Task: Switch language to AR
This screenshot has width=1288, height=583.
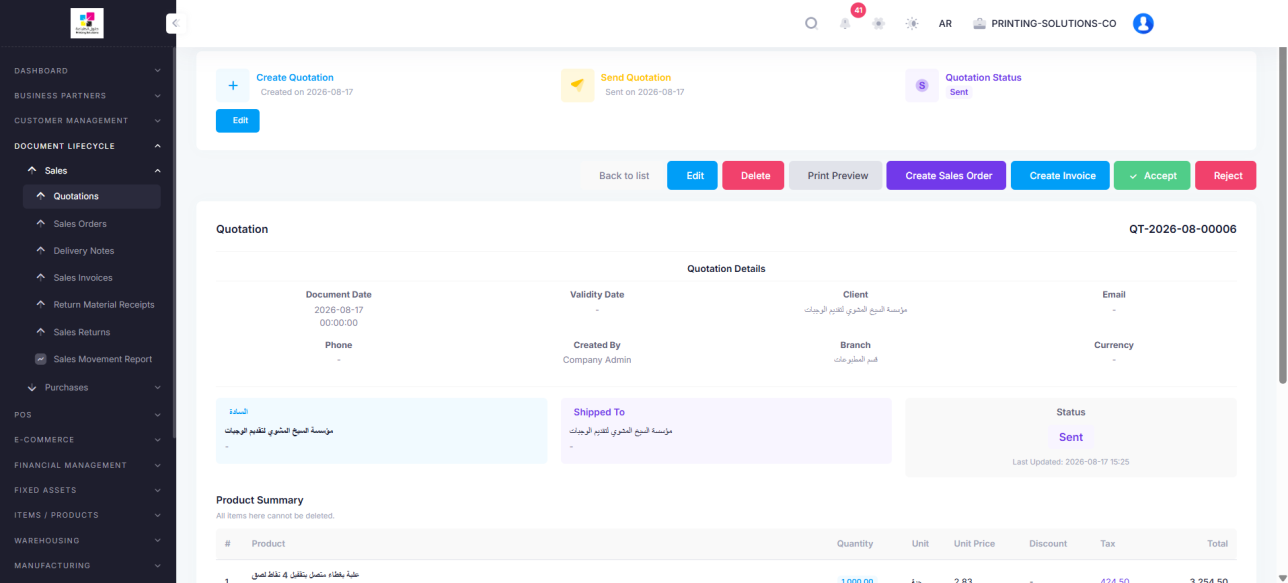Action: click(x=945, y=23)
